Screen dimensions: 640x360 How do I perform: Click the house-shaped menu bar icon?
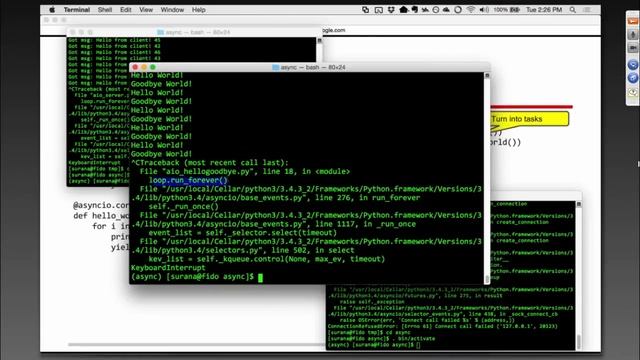click(x=403, y=10)
